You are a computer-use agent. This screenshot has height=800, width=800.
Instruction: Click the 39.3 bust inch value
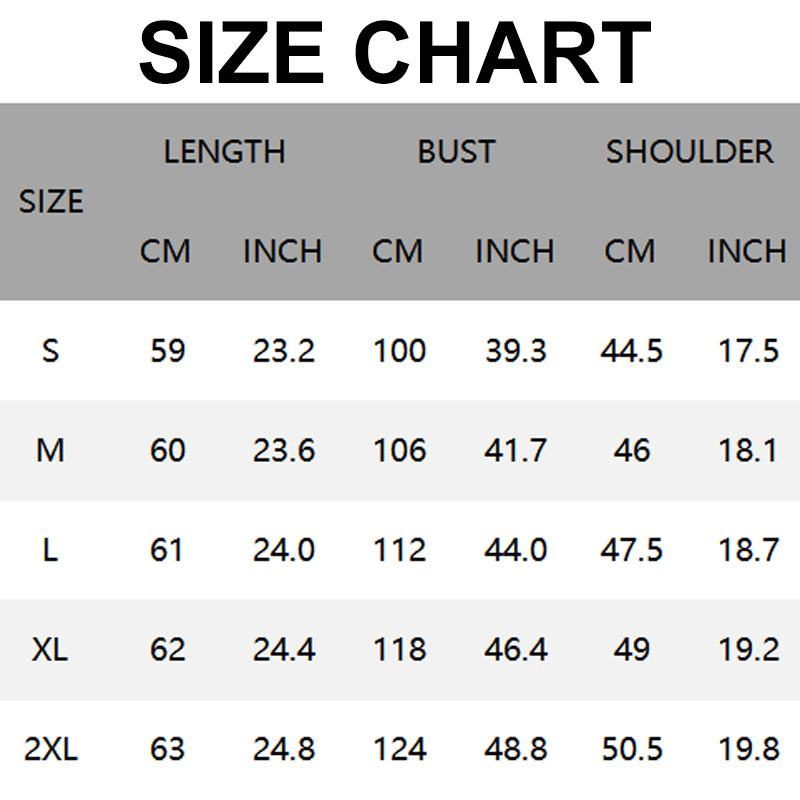[515, 351]
